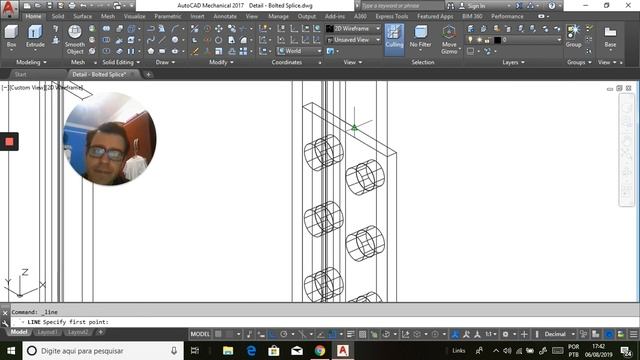
Task: Choose the Extrude tool
Action: (35, 36)
